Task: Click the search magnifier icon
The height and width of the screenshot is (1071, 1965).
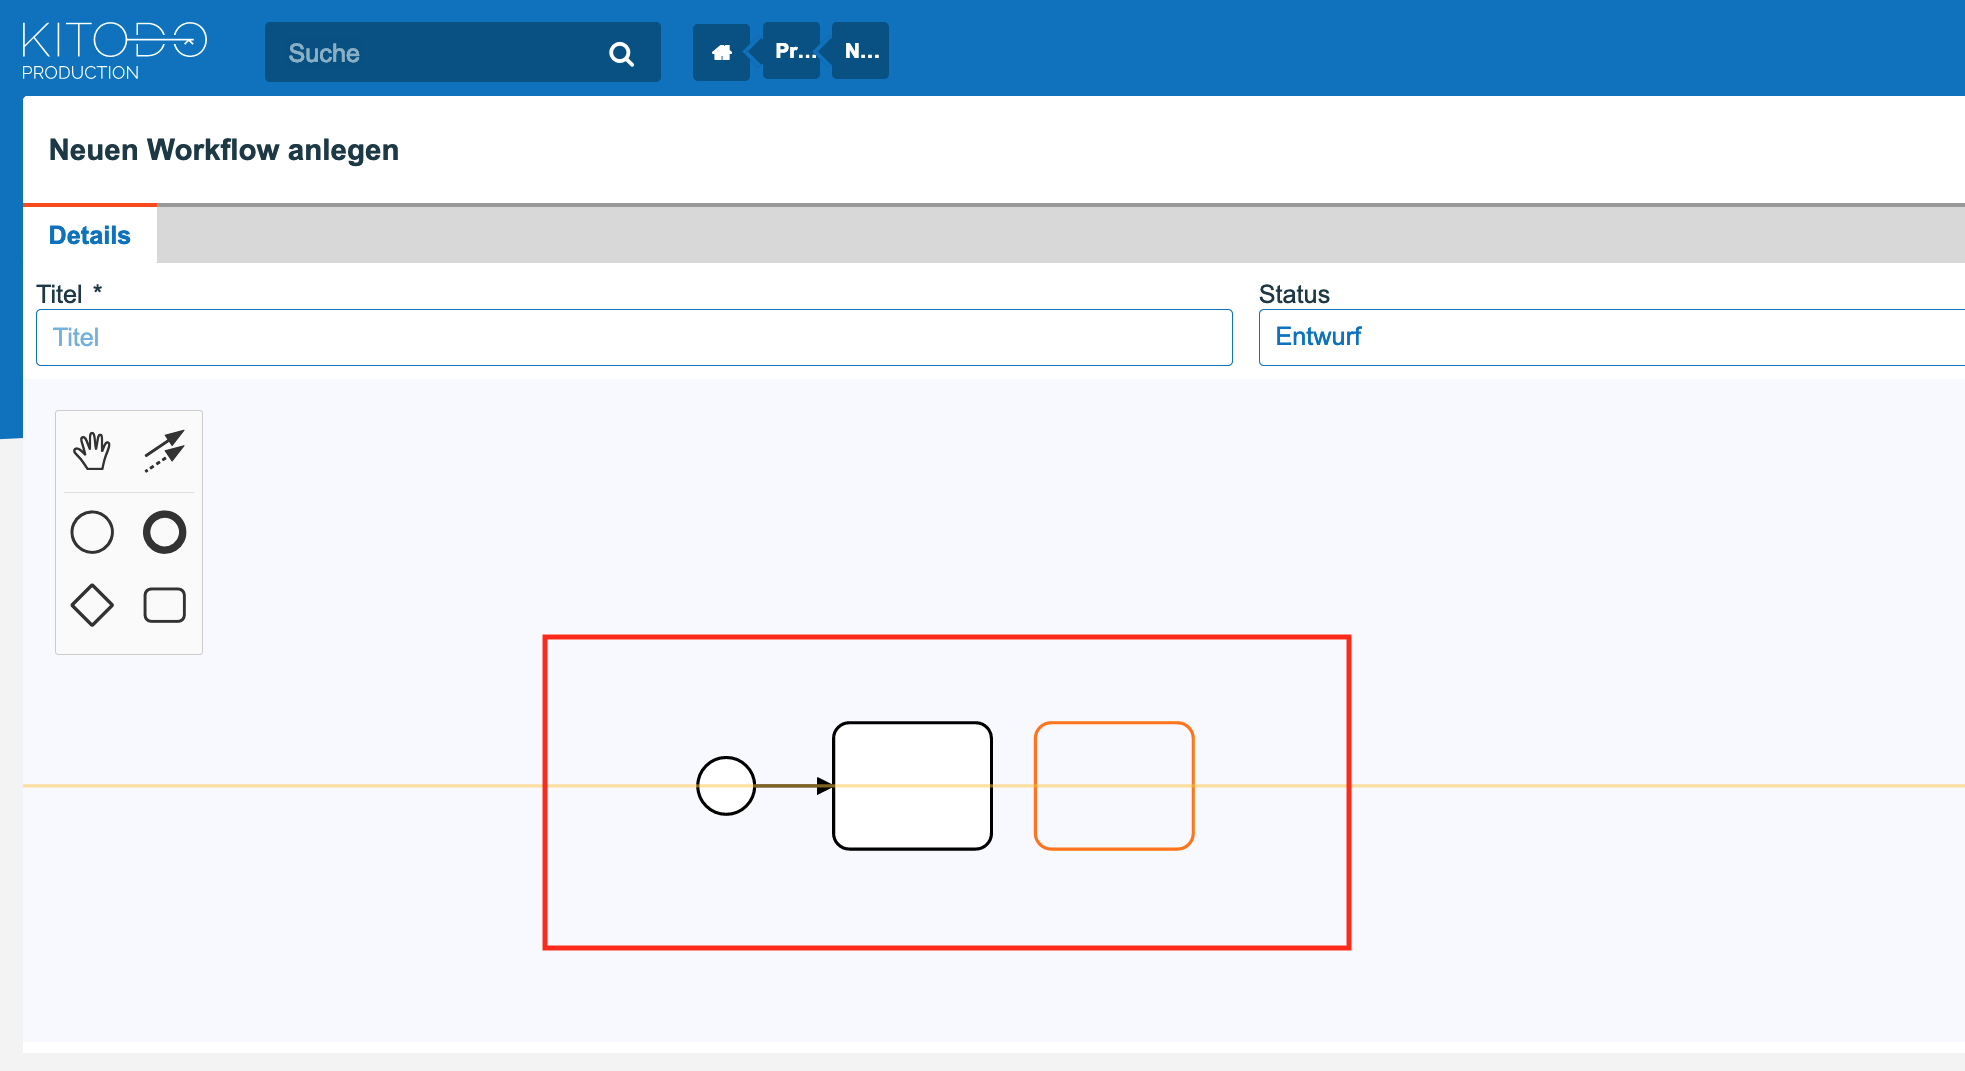Action: pyautogui.click(x=621, y=54)
